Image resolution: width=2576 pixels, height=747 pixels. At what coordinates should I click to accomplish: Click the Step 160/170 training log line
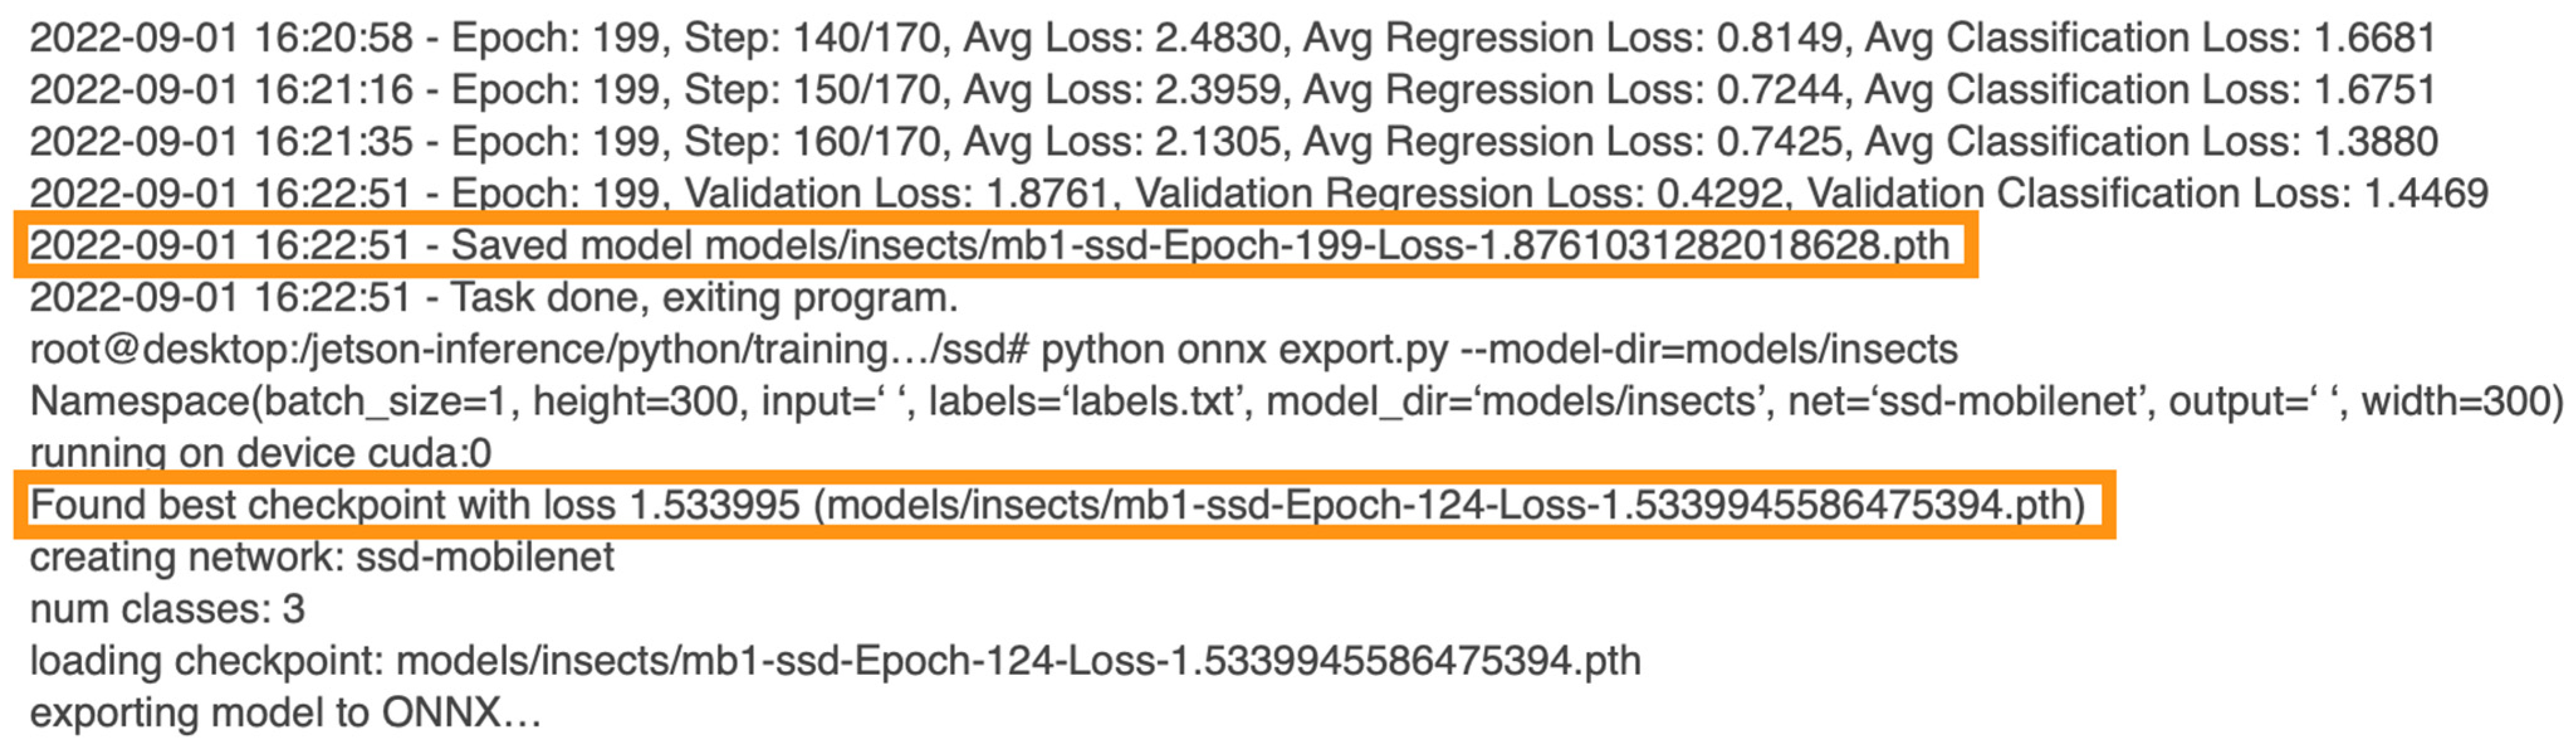coord(1234,142)
